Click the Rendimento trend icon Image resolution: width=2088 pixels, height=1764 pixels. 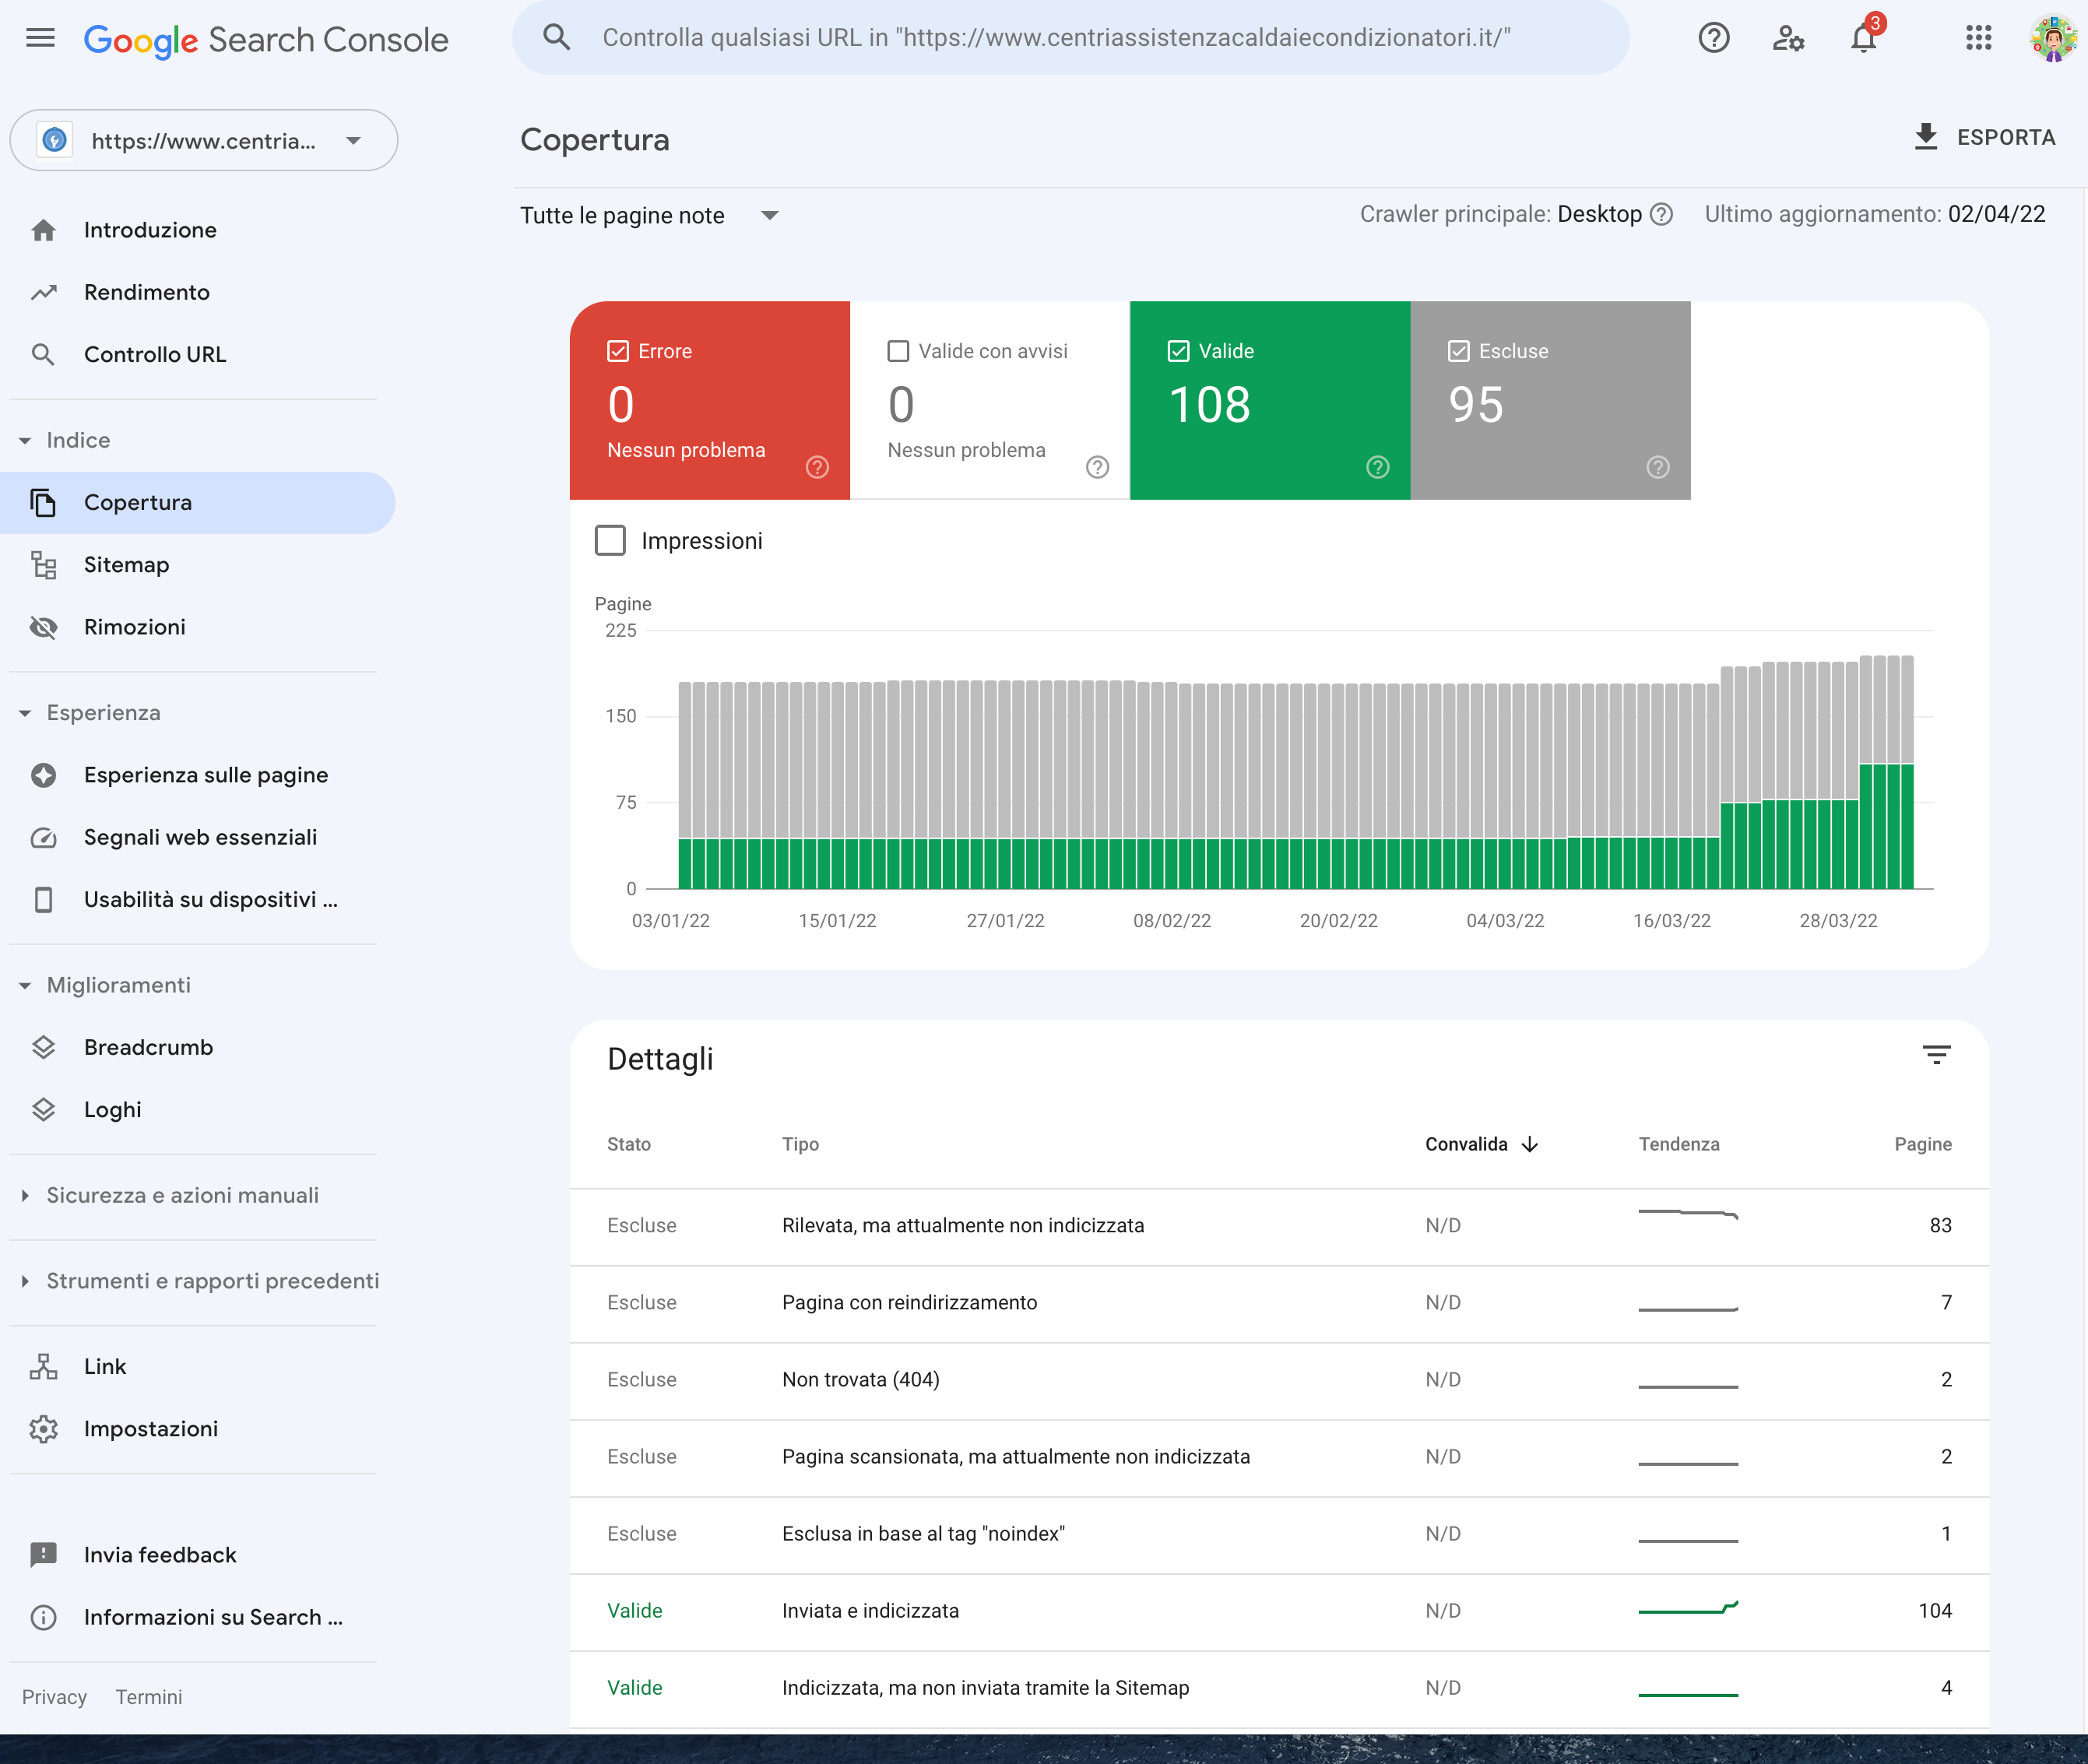(43, 292)
